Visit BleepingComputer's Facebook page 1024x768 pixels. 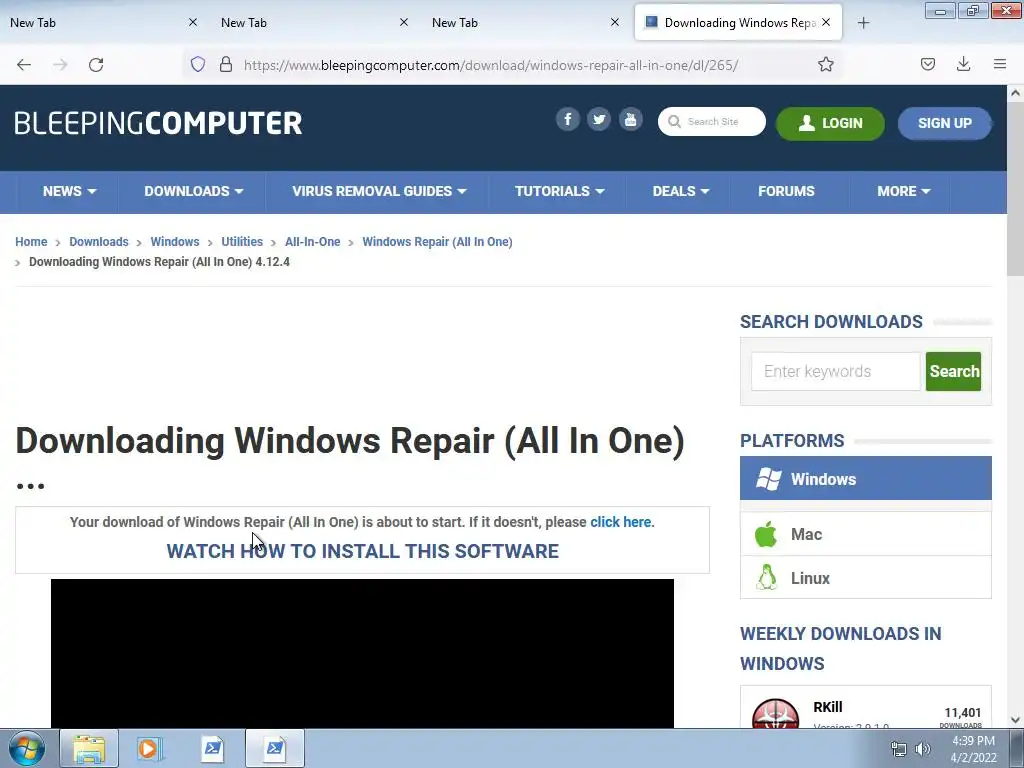tap(568, 120)
